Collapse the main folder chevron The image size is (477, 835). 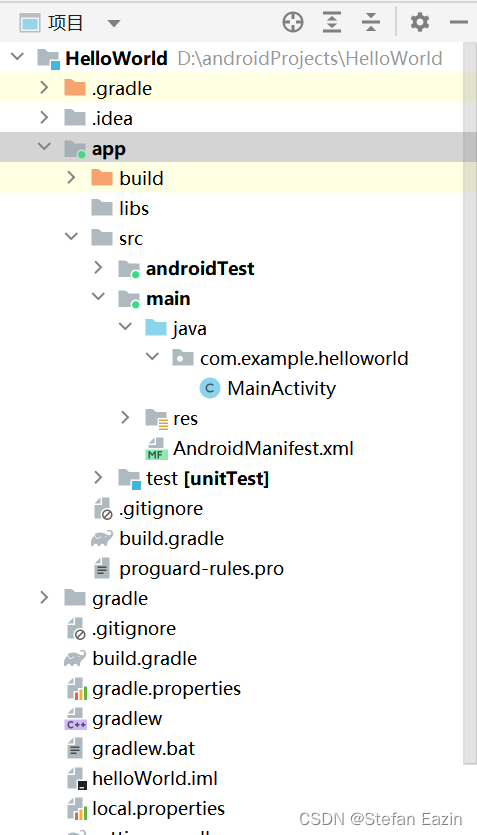coord(98,296)
